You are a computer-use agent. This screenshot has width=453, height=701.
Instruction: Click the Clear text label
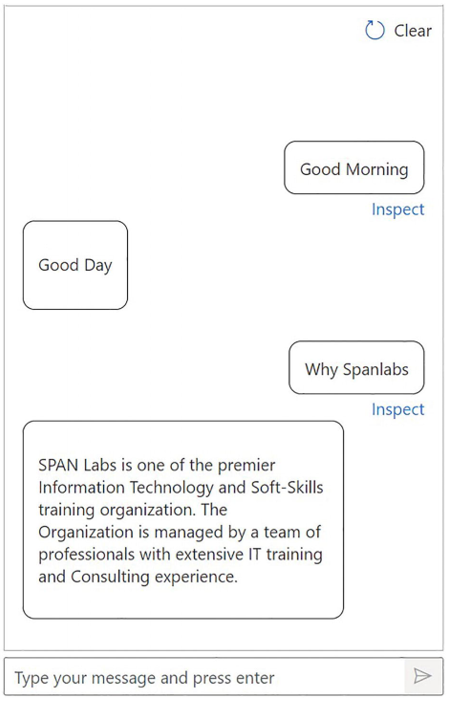coord(412,30)
